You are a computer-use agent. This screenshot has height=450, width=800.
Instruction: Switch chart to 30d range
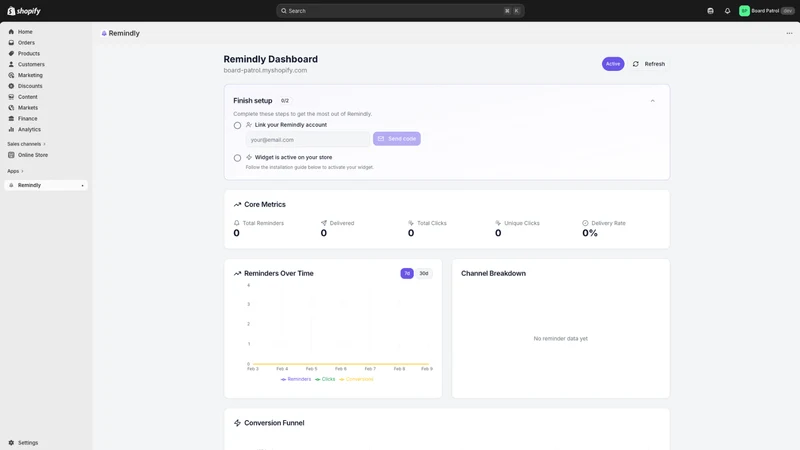tap(423, 273)
